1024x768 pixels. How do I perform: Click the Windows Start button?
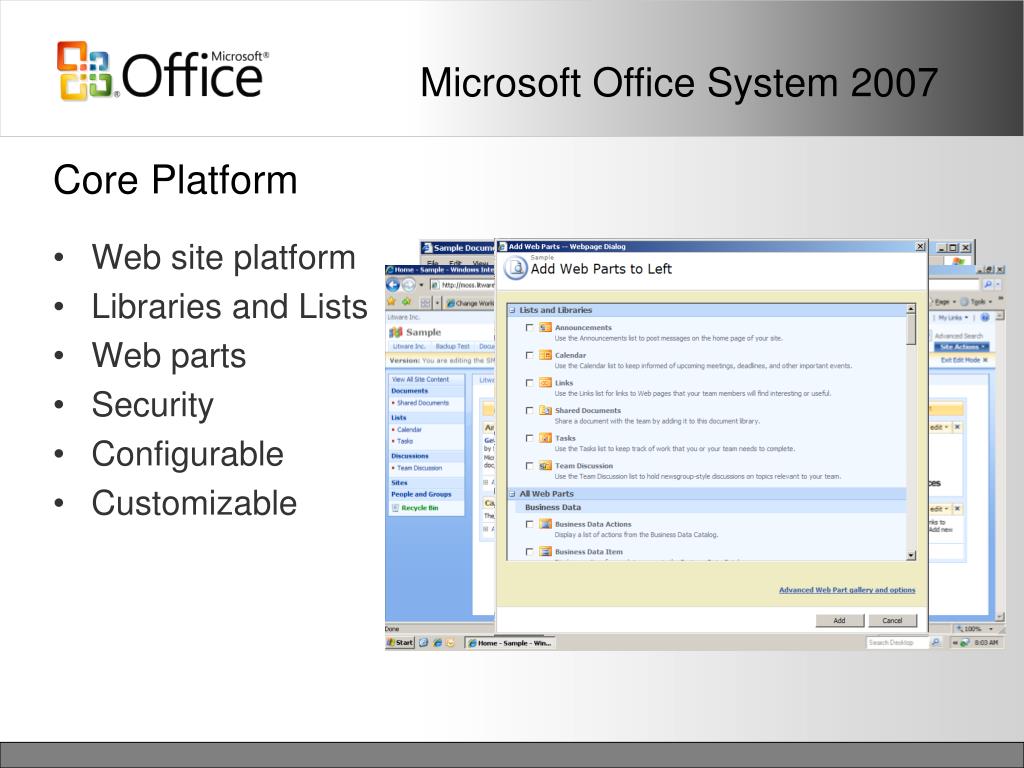(400, 643)
